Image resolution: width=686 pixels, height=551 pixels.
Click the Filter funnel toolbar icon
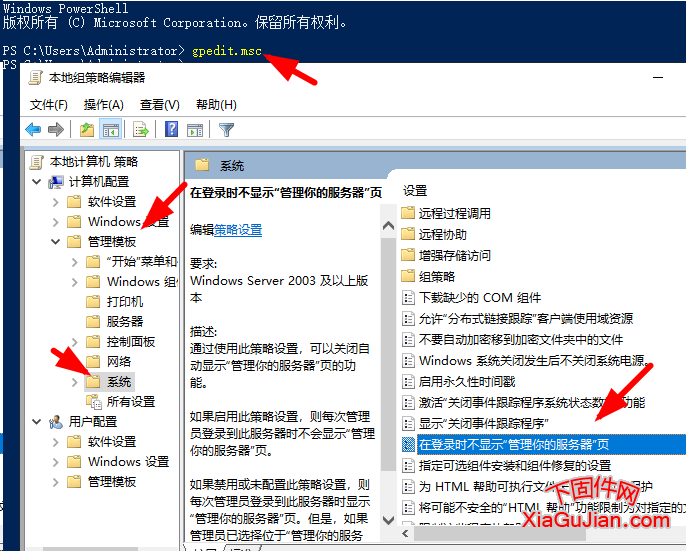(x=226, y=130)
